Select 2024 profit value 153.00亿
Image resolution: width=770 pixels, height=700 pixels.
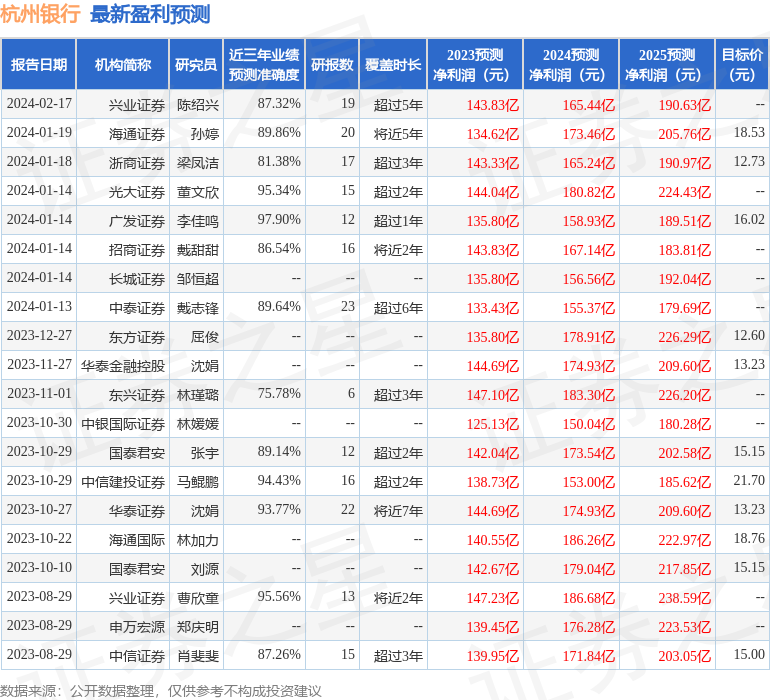pos(589,481)
